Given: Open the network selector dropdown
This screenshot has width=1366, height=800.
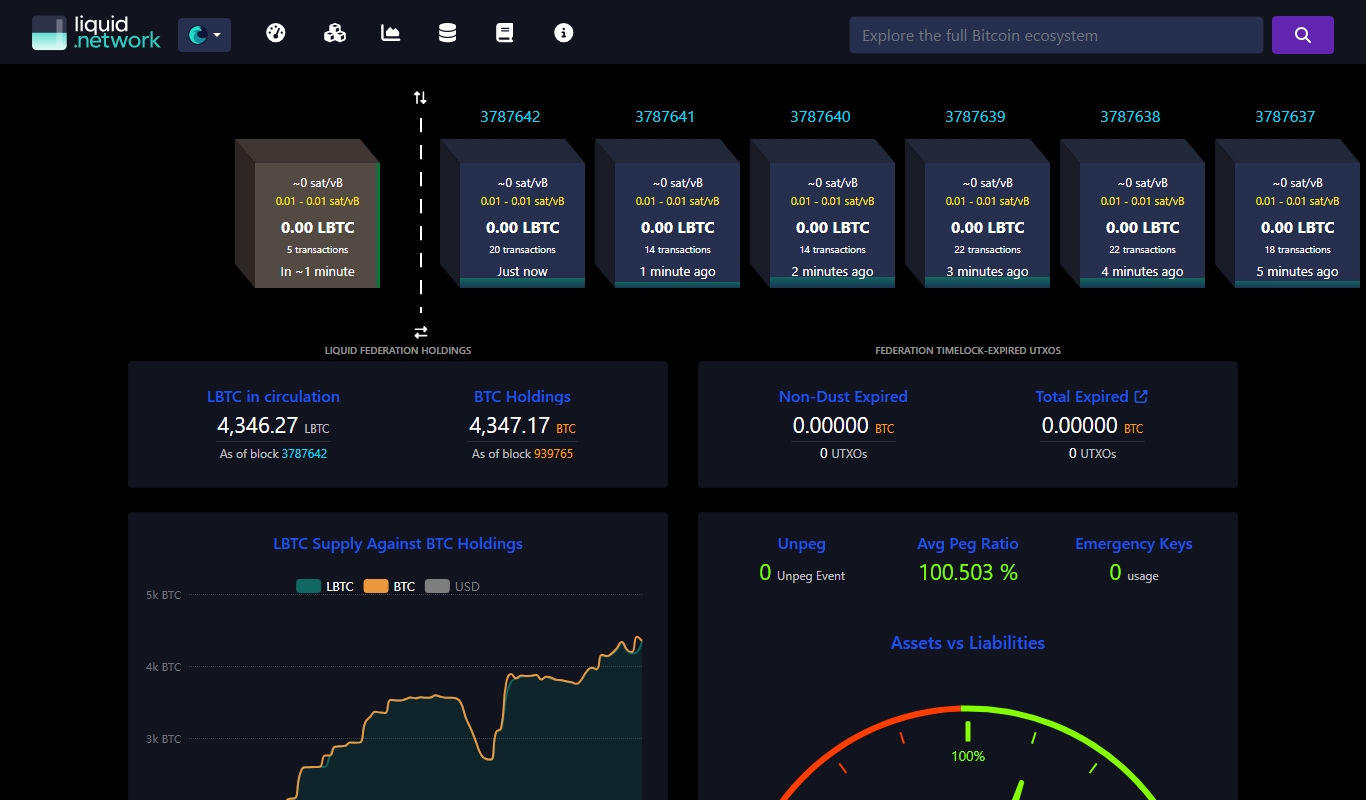Looking at the screenshot, I should [204, 35].
